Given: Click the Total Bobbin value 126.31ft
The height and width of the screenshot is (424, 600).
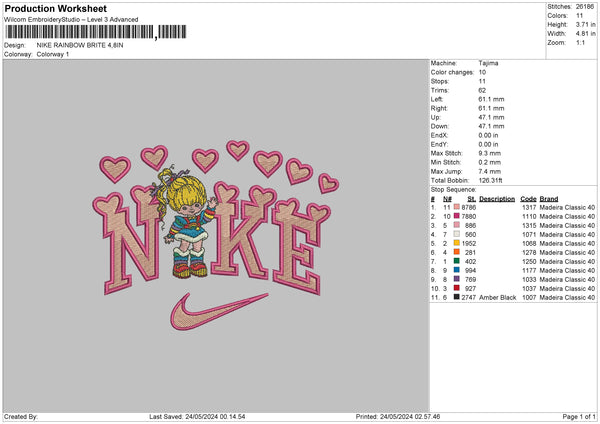Looking at the screenshot, I should (490, 180).
